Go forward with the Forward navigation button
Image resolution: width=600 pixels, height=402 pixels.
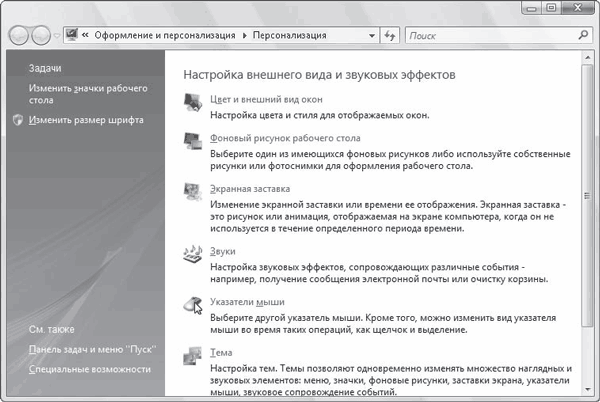41,36
